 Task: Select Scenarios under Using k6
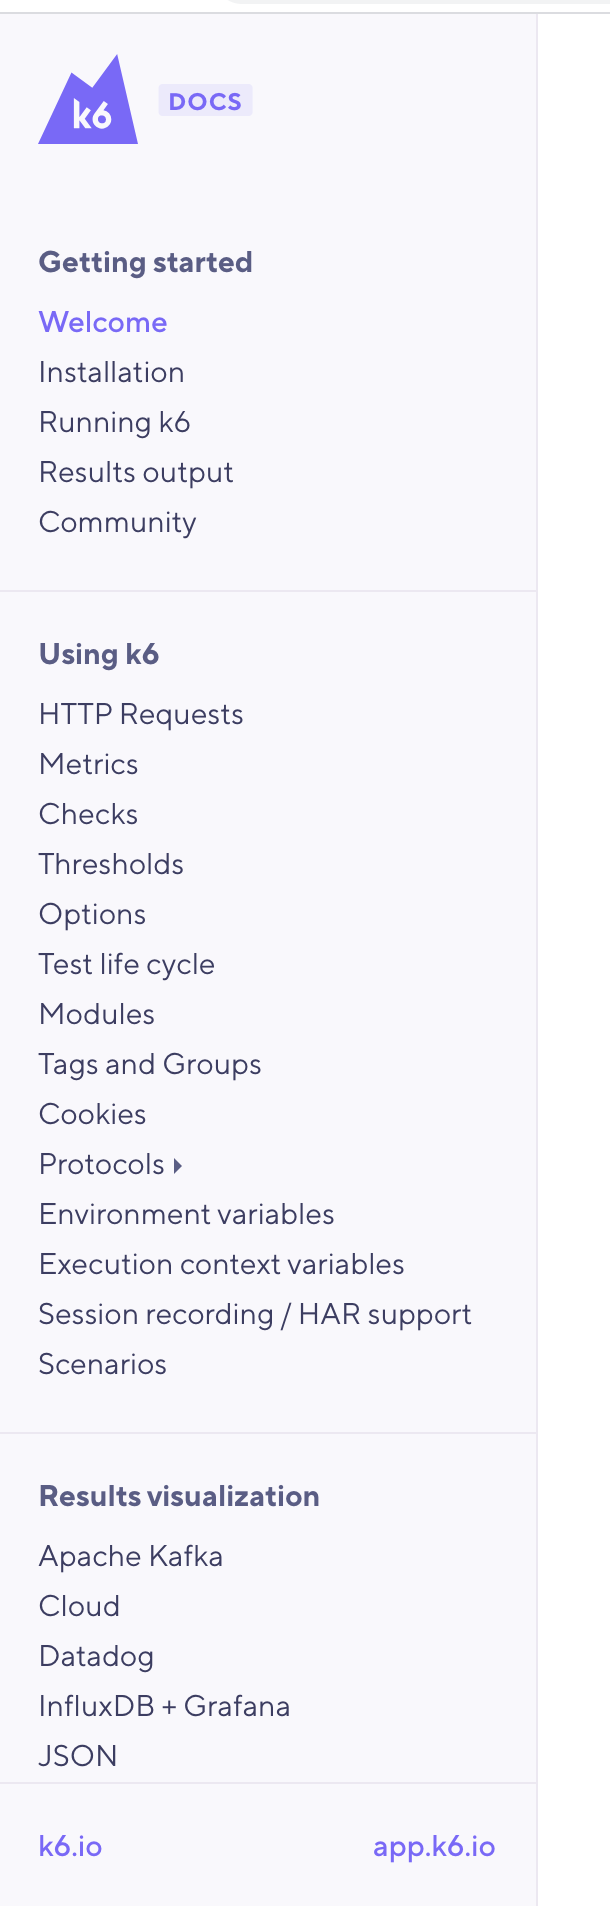coord(102,1363)
